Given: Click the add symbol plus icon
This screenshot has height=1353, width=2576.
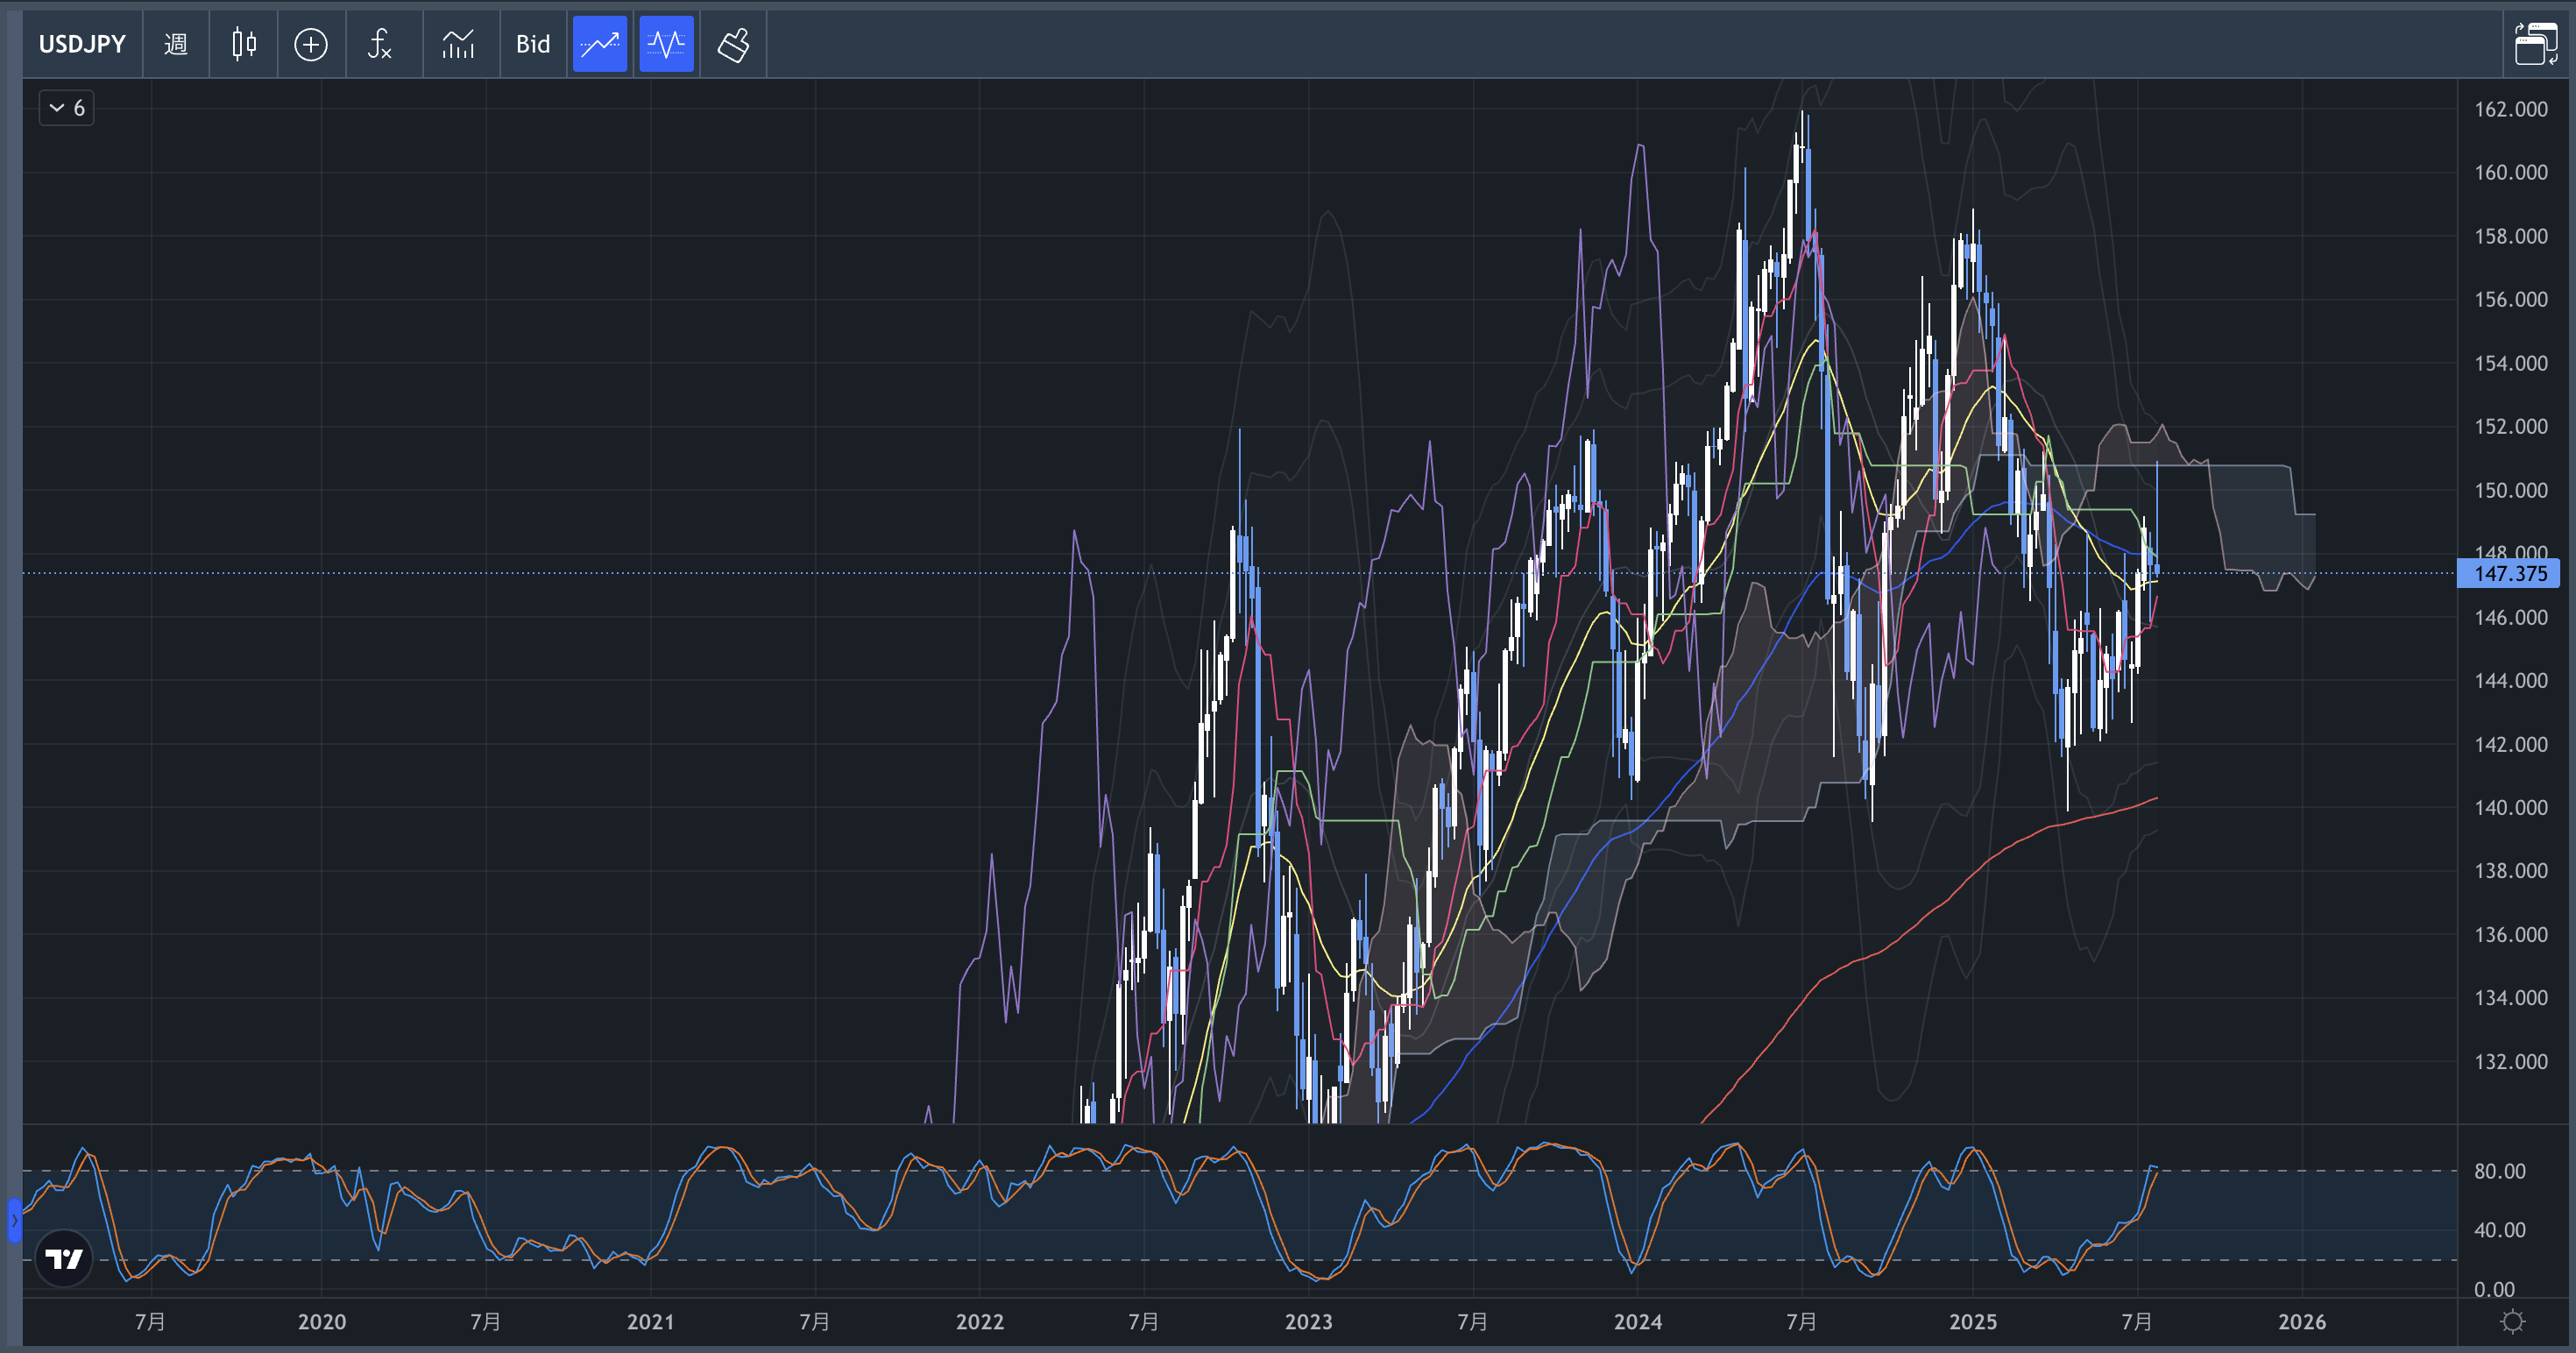Looking at the screenshot, I should pos(311,44).
